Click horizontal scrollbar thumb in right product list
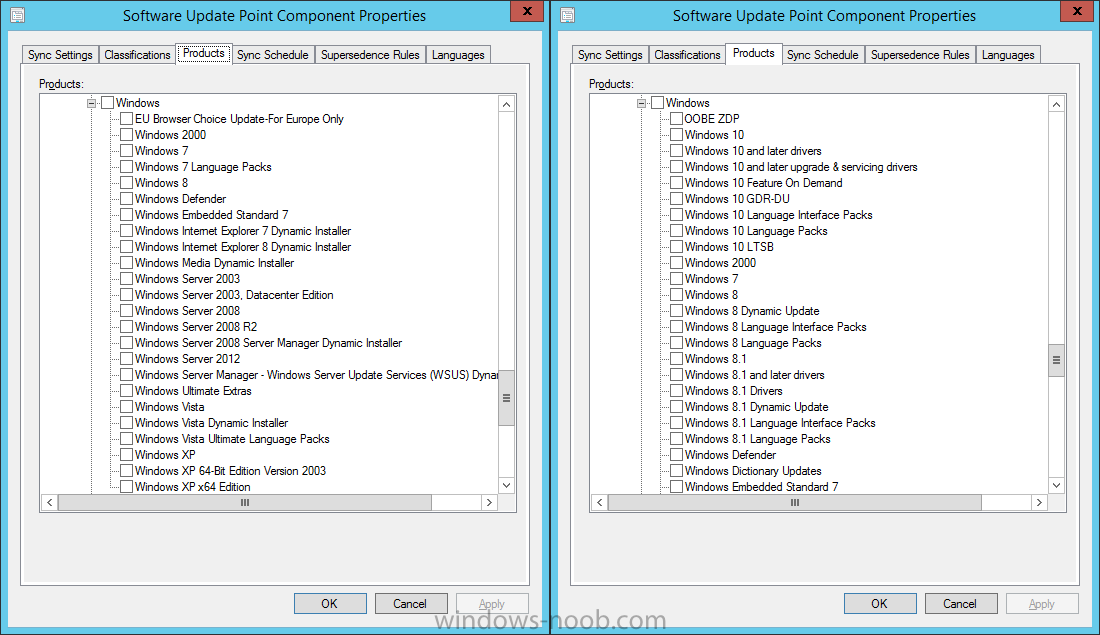This screenshot has height=635, width=1100. coord(795,502)
